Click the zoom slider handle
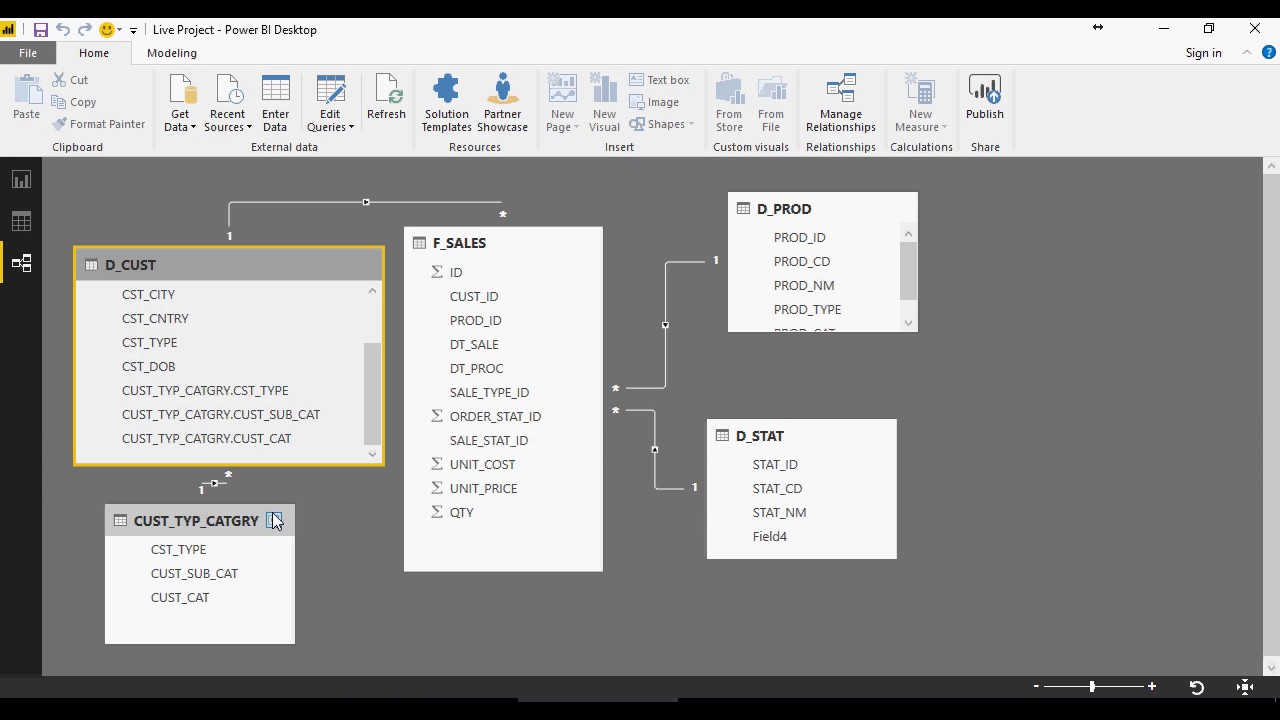This screenshot has height=720, width=1280. click(1092, 686)
